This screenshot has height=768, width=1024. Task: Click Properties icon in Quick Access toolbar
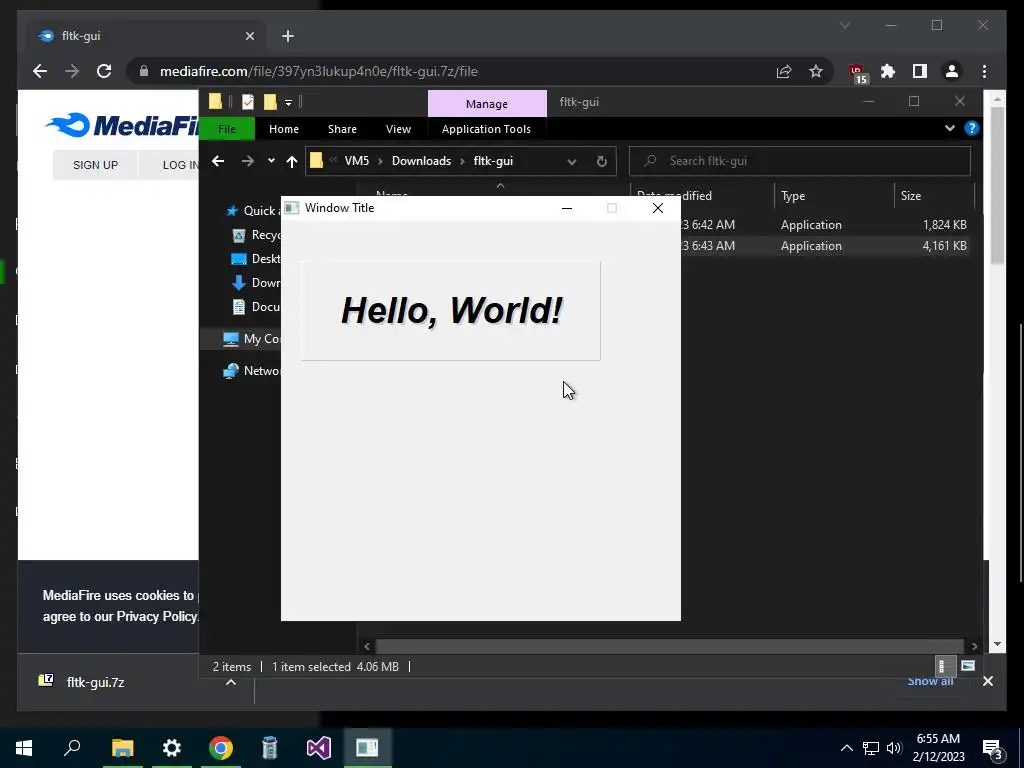tap(248, 102)
